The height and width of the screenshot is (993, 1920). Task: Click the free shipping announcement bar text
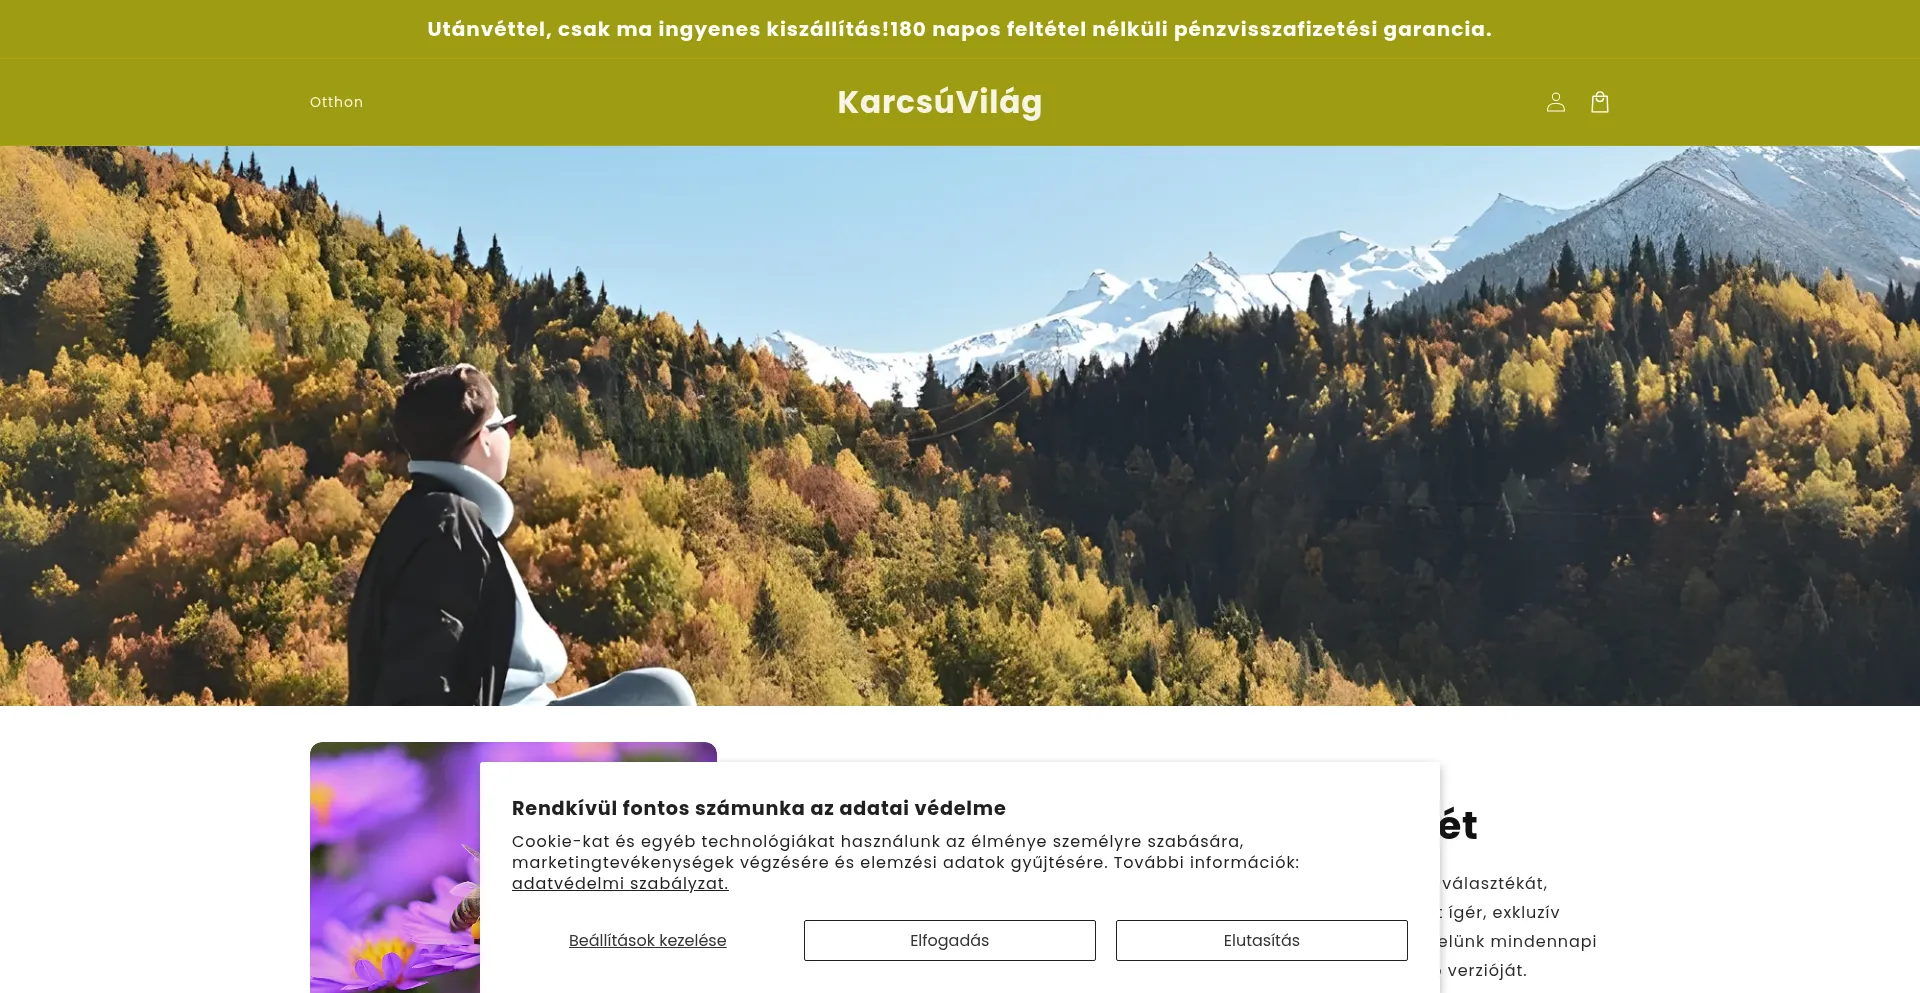point(959,29)
